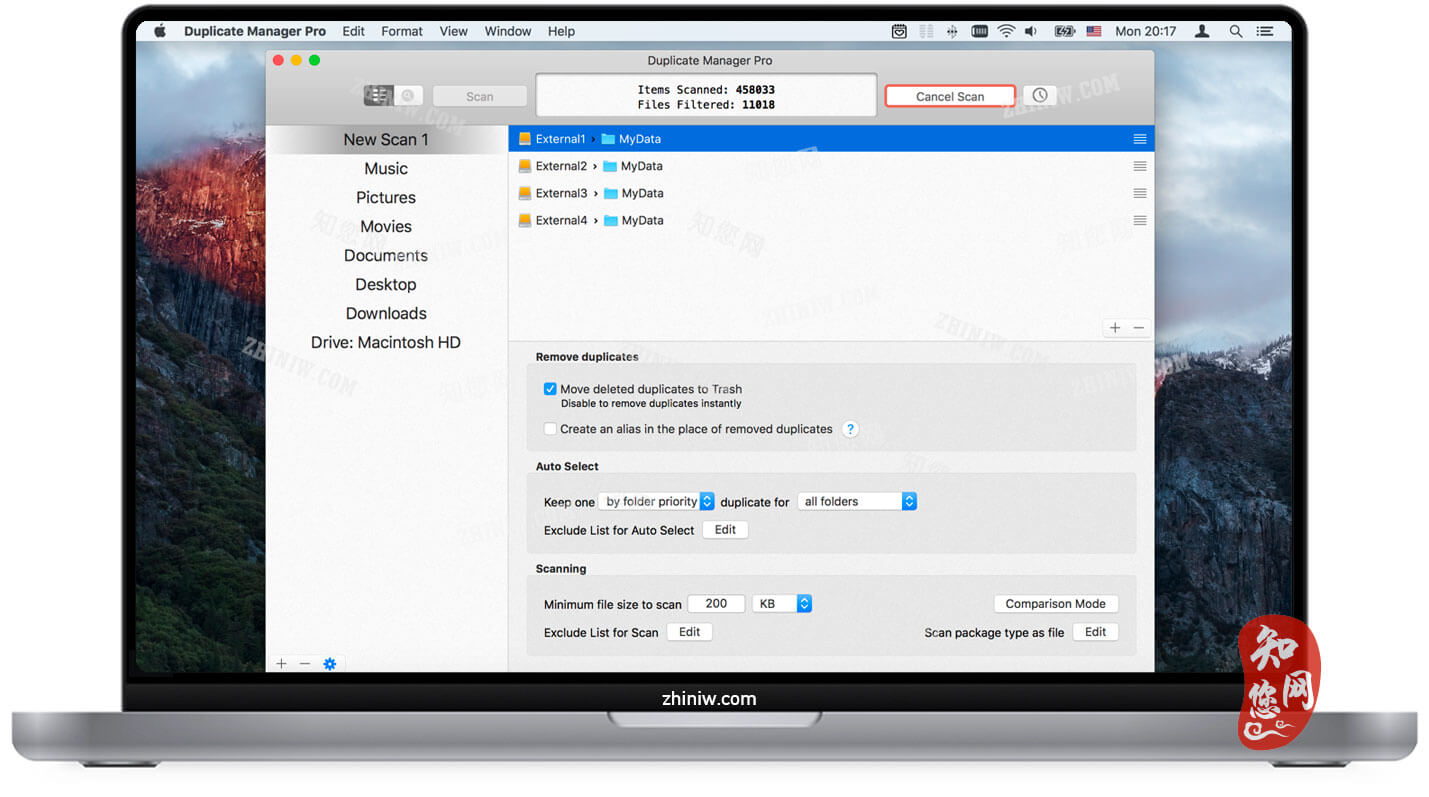The image size is (1429, 797).
Task: Switch to the results magnifier view toggle
Action: coord(408,96)
